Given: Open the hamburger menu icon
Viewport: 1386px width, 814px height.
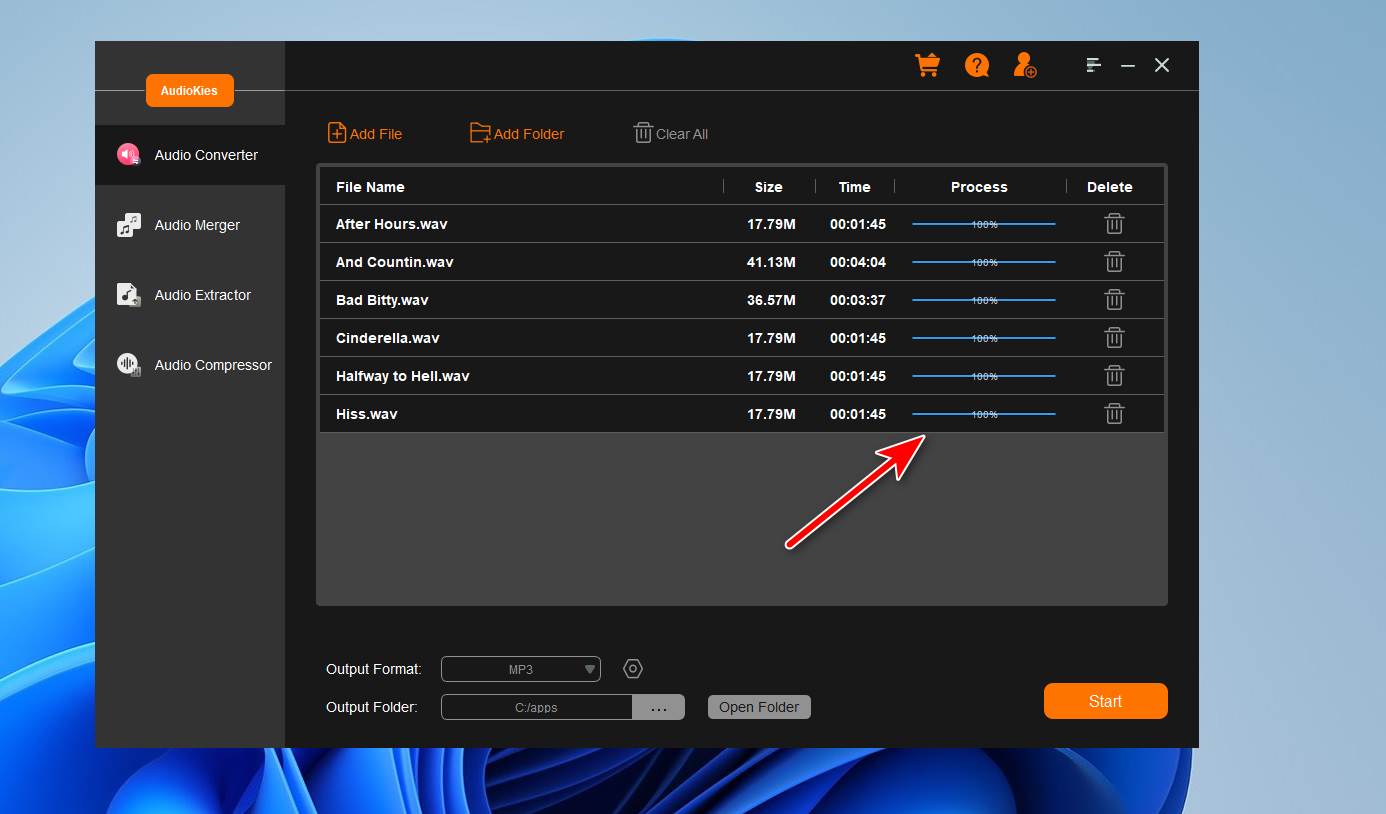Looking at the screenshot, I should (1093, 65).
